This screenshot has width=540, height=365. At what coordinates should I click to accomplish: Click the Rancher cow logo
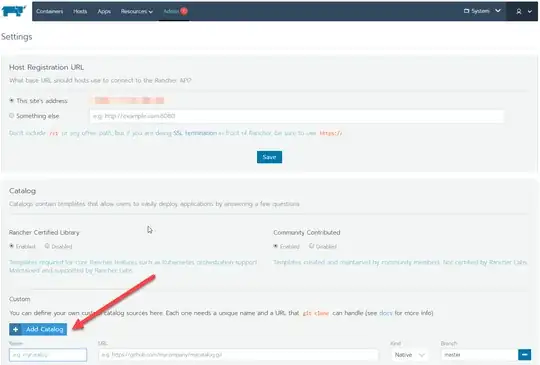pos(13,11)
